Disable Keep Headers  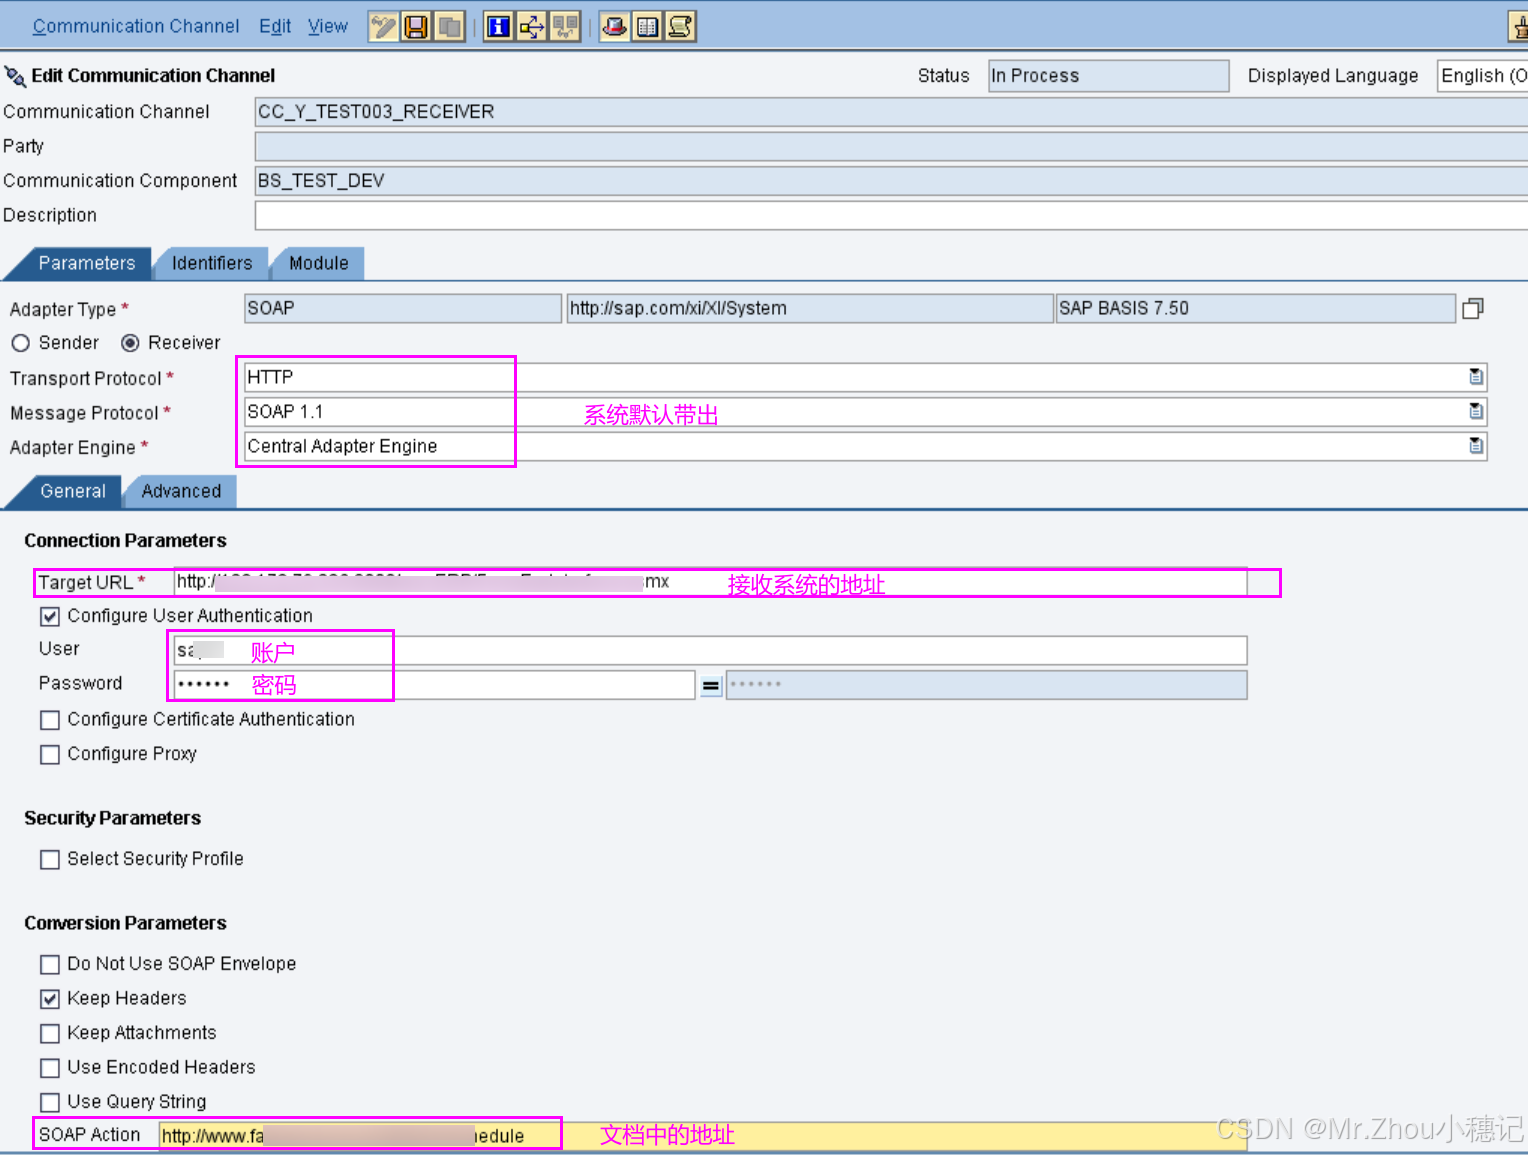click(50, 998)
